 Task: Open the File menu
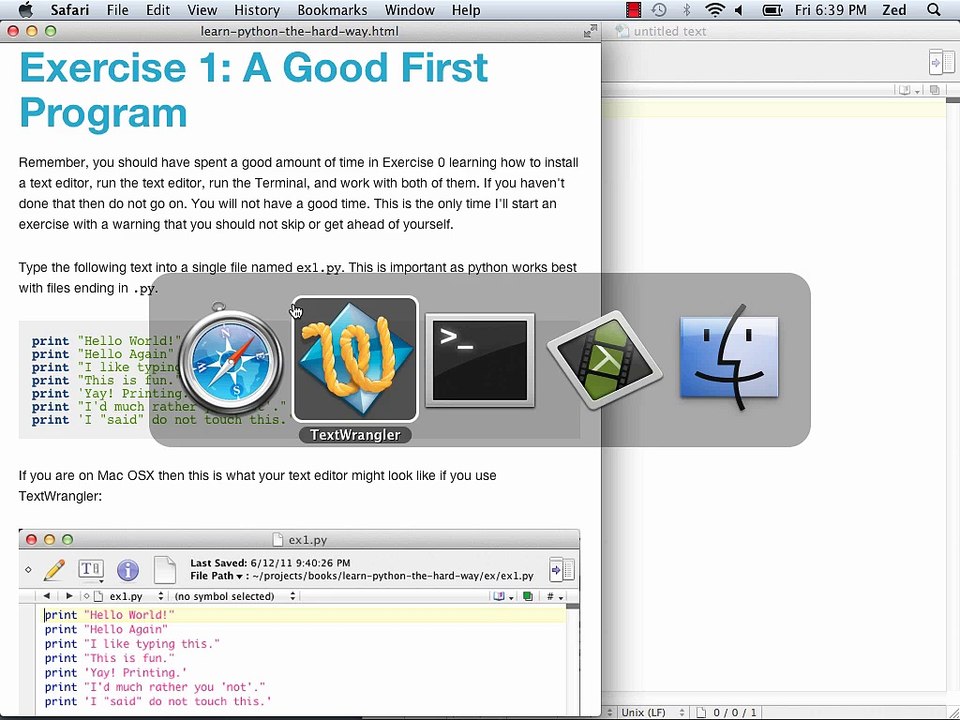pyautogui.click(x=118, y=10)
